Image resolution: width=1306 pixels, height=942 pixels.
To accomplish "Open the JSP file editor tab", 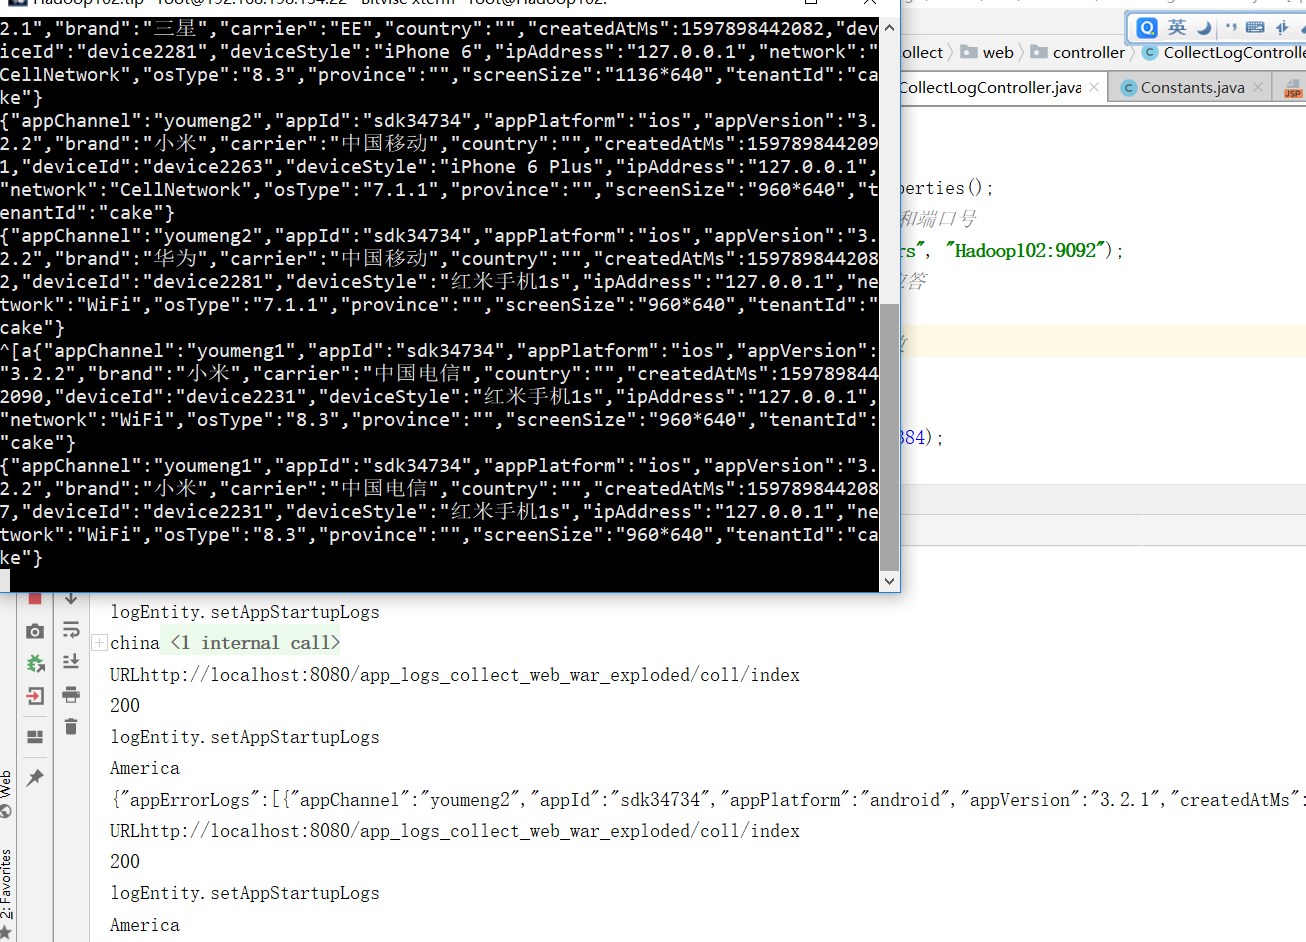I will 1292,88.
